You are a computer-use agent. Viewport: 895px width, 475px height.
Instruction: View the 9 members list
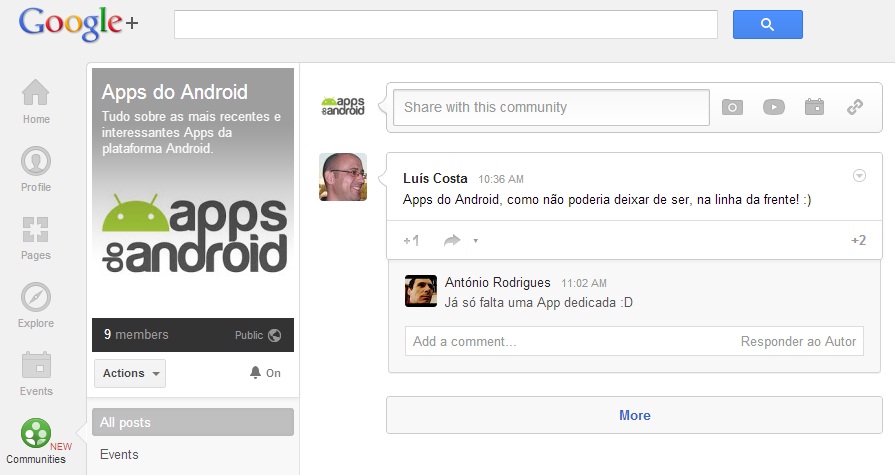(136, 335)
